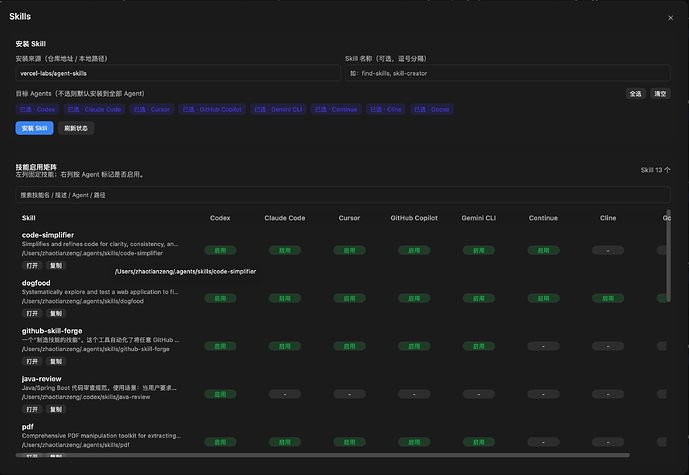Click the blue 安装 Skill button
This screenshot has height=475, width=689.
[x=34, y=128]
